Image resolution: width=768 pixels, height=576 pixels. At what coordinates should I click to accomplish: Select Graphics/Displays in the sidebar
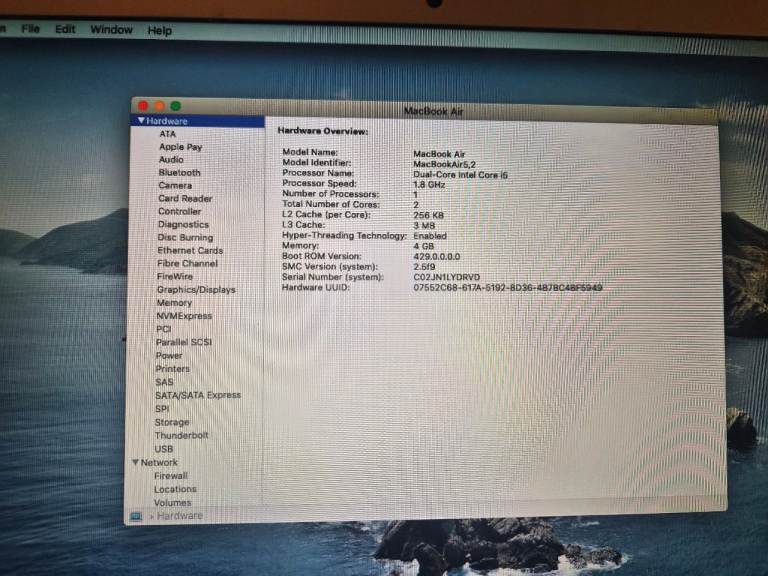[x=196, y=290]
